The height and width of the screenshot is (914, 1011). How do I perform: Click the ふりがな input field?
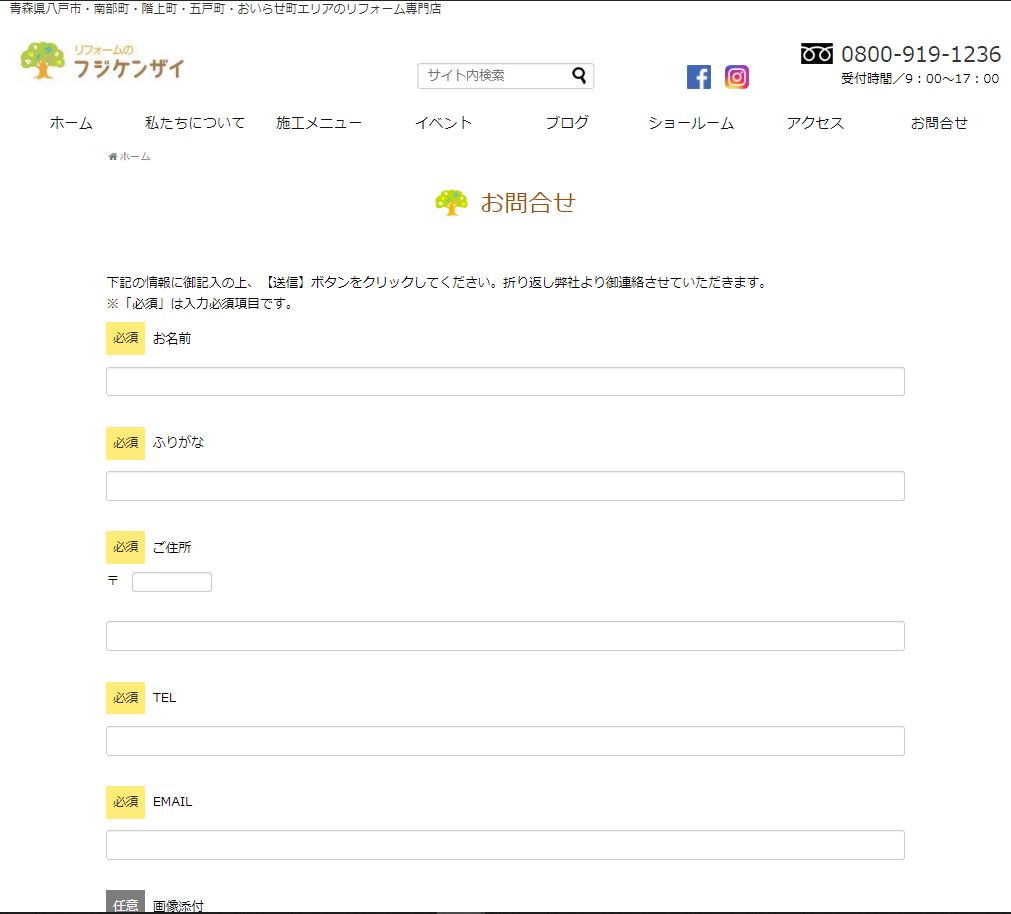[x=505, y=486]
